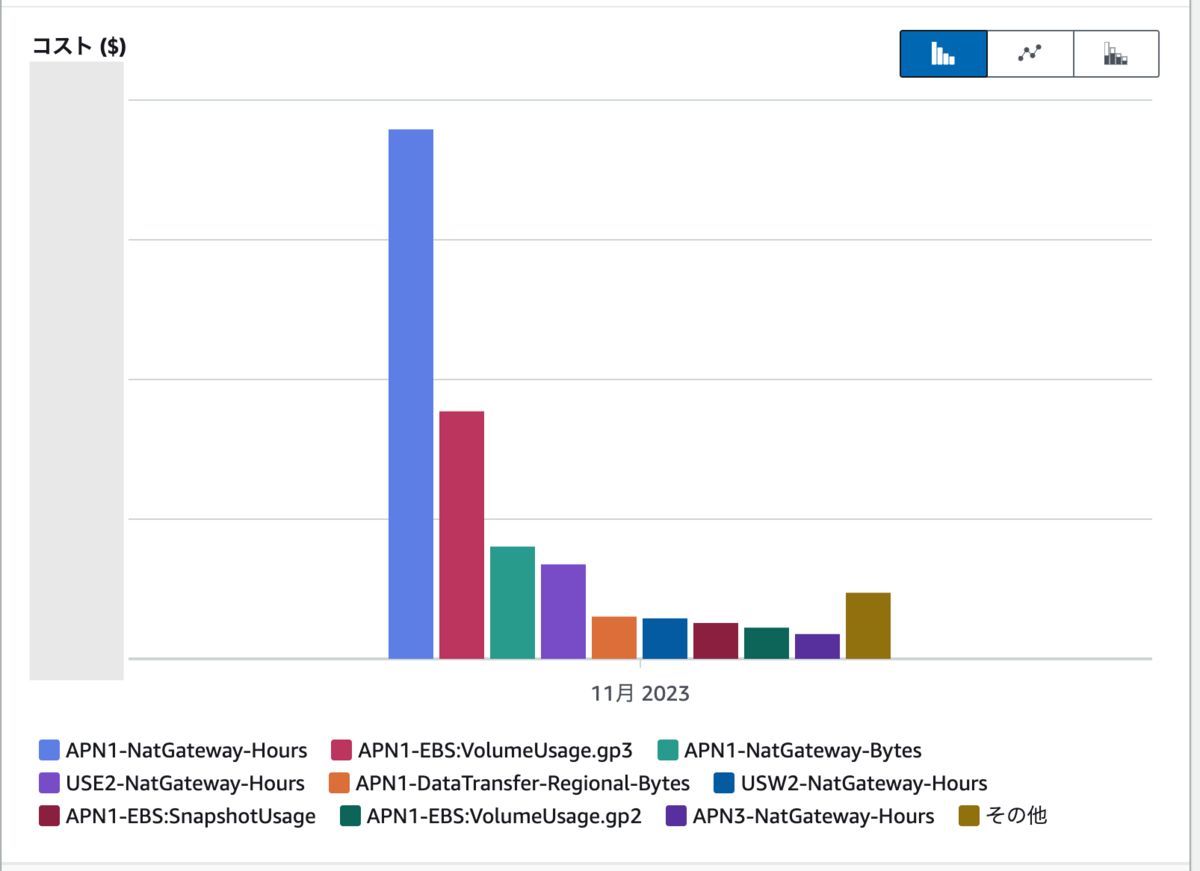Click the APN1-EBS:VolumeUsage.gp2 legend label
This screenshot has width=1200, height=871.
(503, 816)
